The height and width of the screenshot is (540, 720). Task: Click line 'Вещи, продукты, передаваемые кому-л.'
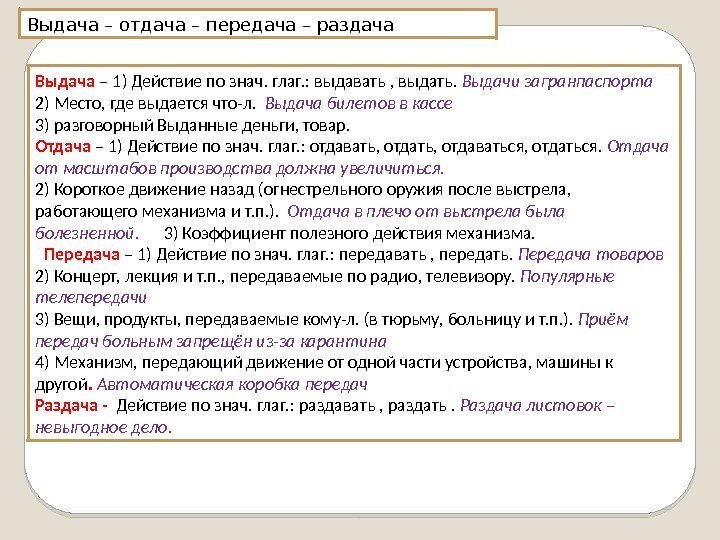207,320
